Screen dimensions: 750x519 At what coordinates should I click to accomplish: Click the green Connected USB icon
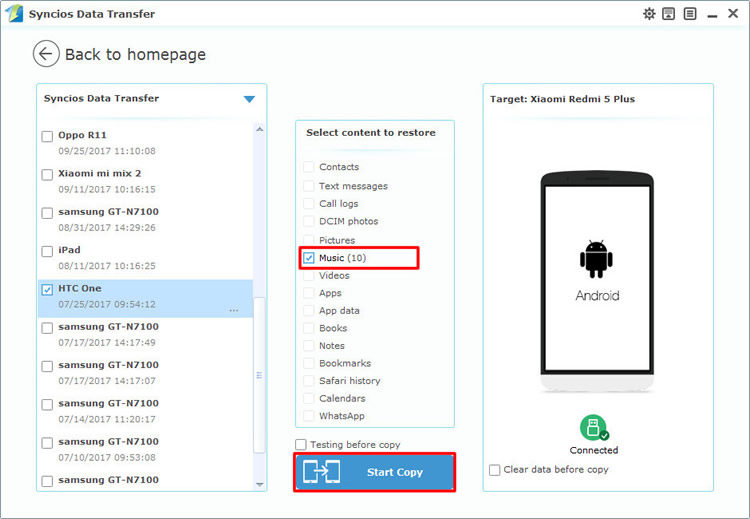coord(594,427)
